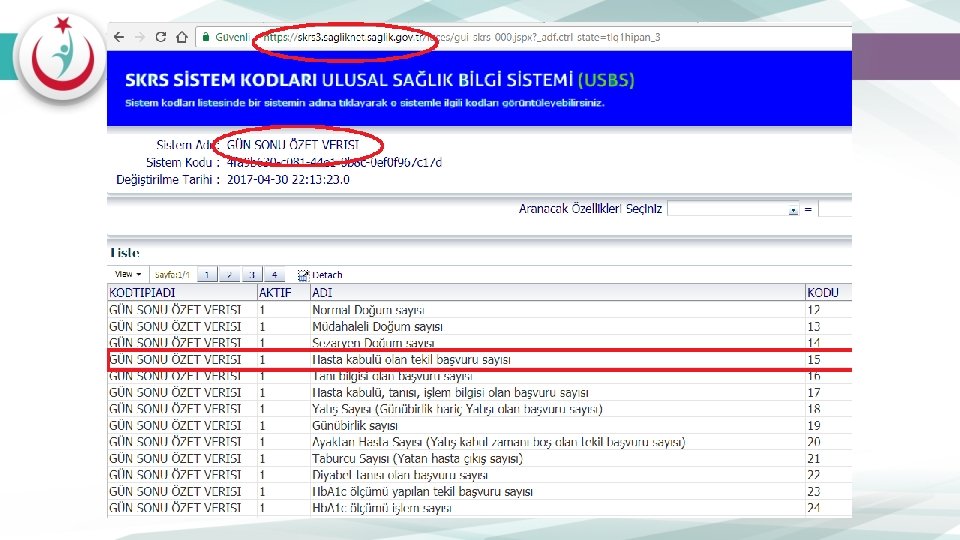This screenshot has height=540, width=960.
Task: Go to list page 4
Action: pos(274,275)
